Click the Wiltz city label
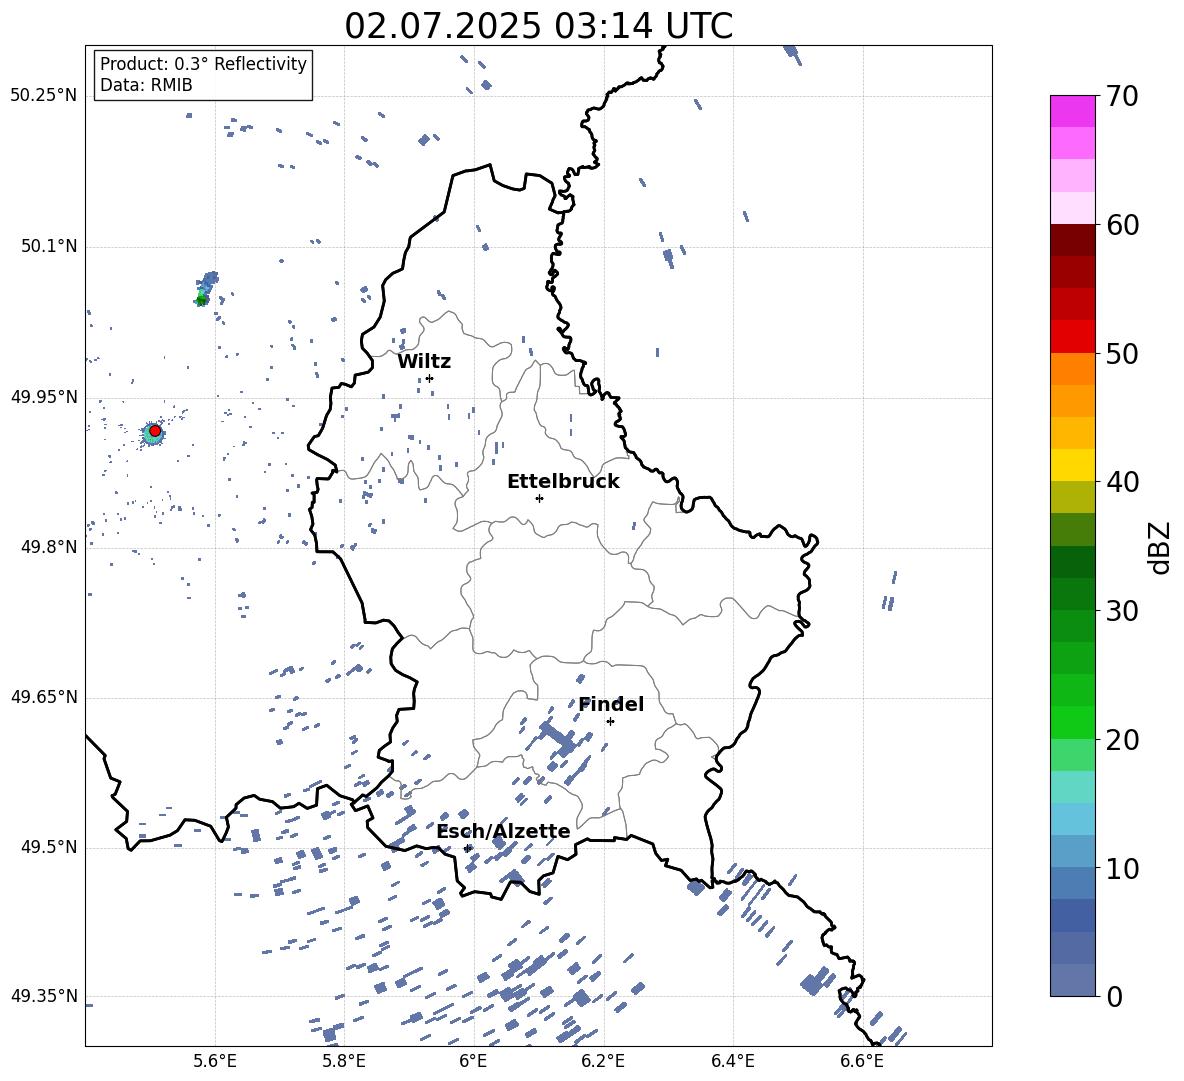 tap(424, 362)
